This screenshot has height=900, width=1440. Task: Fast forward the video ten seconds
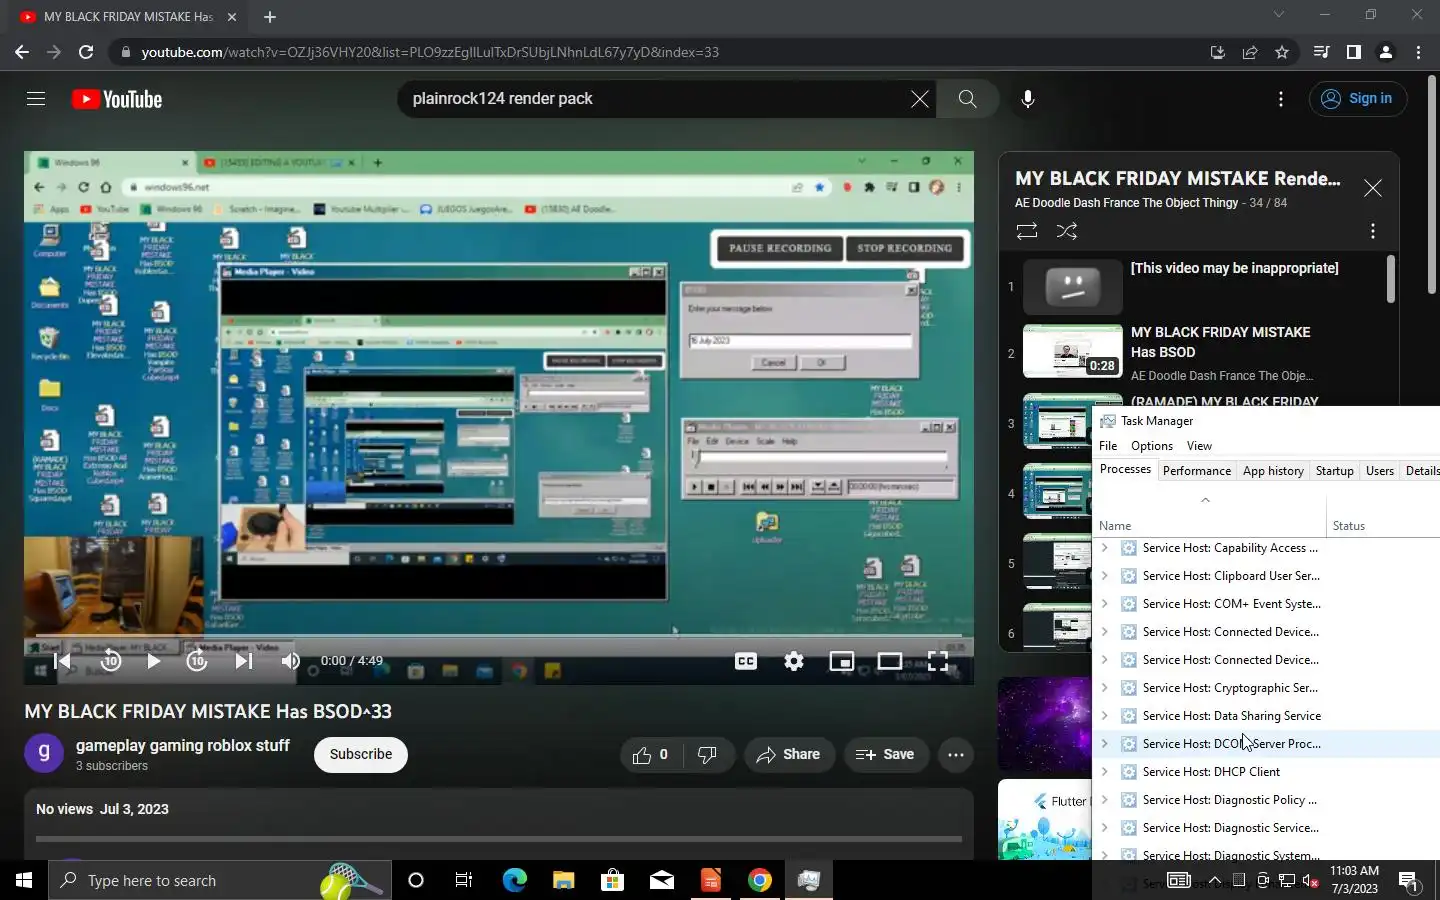pyautogui.click(x=197, y=661)
